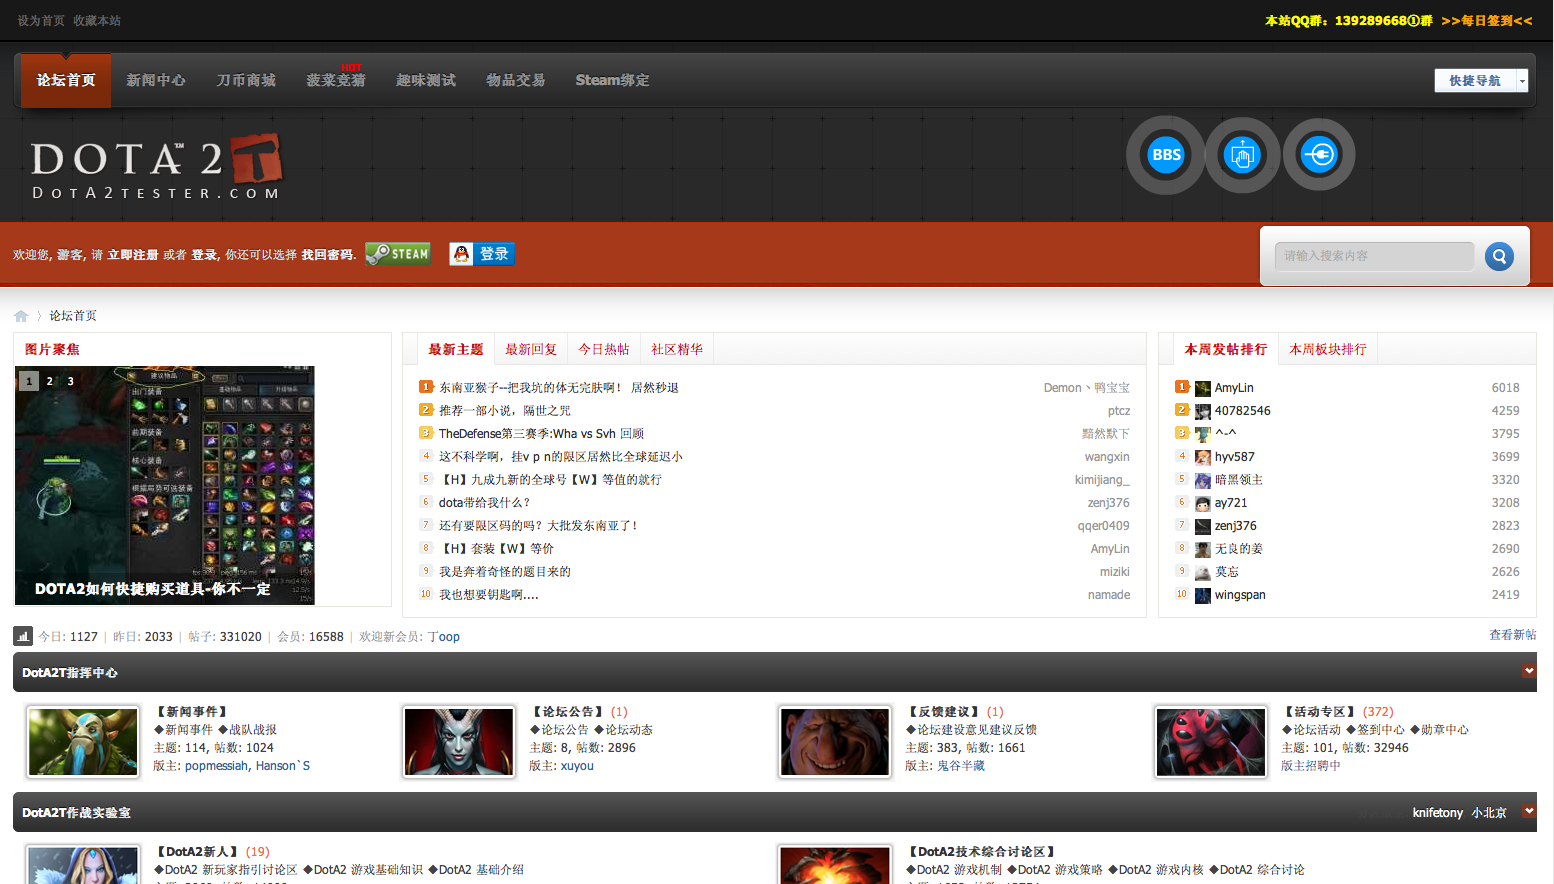Open the 【活动专区】 forum title
The image size is (1554, 884).
1320,712
